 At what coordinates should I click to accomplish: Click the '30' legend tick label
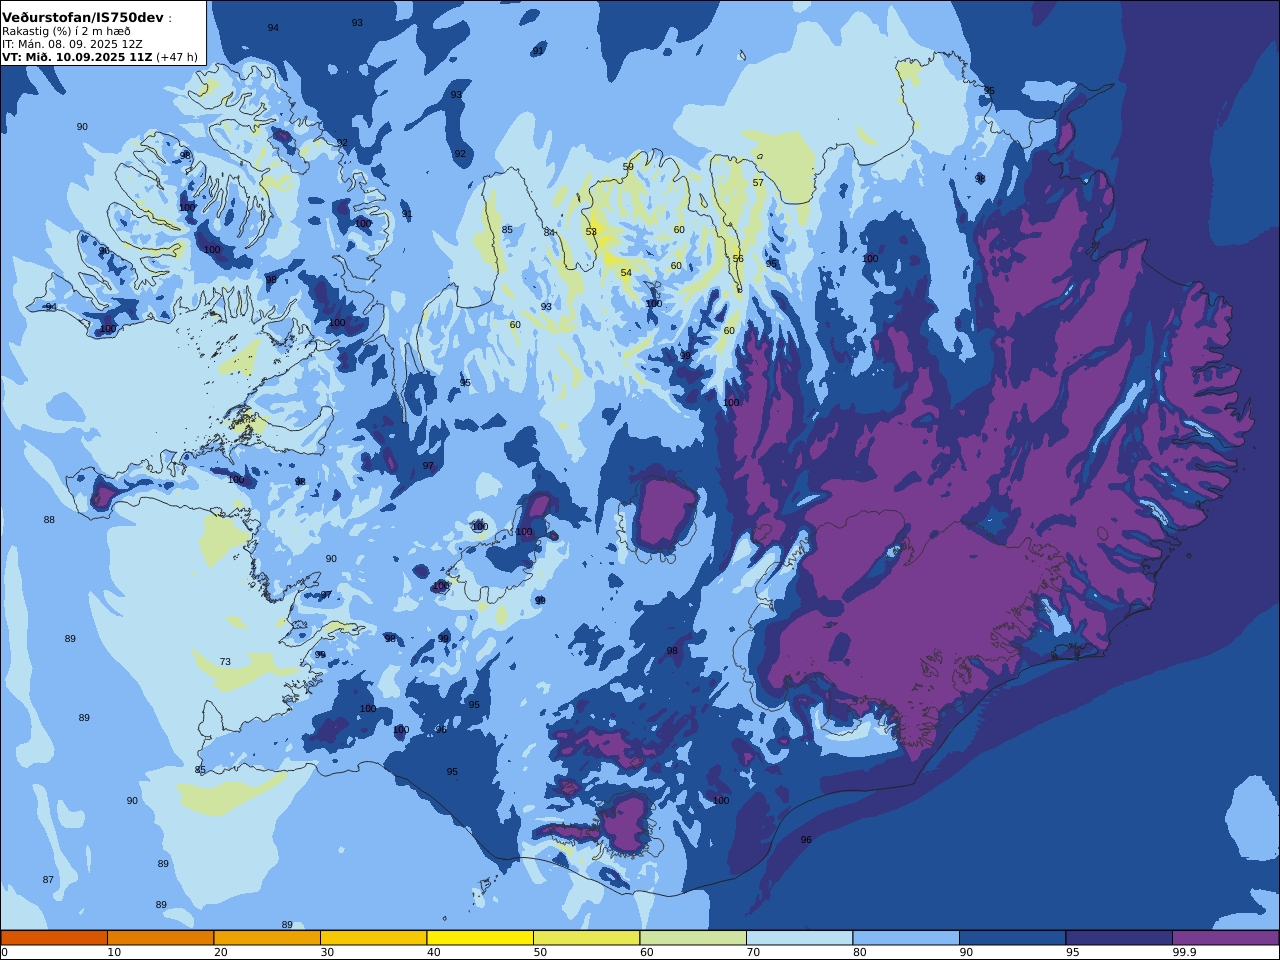(327, 952)
